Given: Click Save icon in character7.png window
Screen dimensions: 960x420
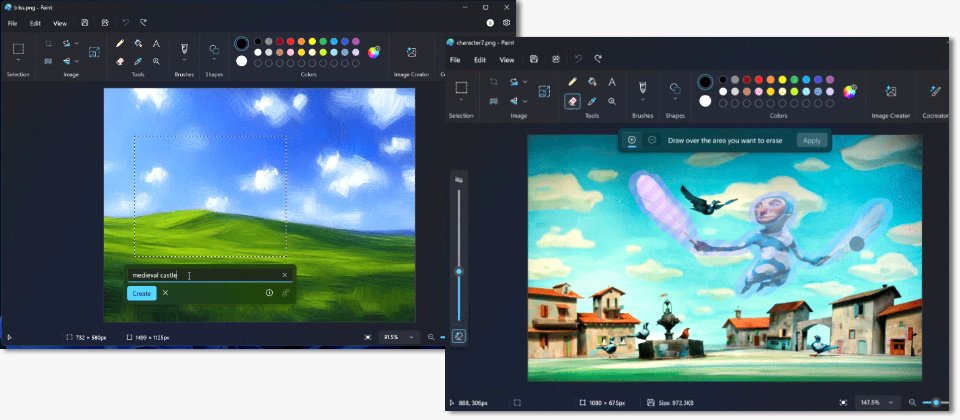Looking at the screenshot, I should click(x=534, y=59).
